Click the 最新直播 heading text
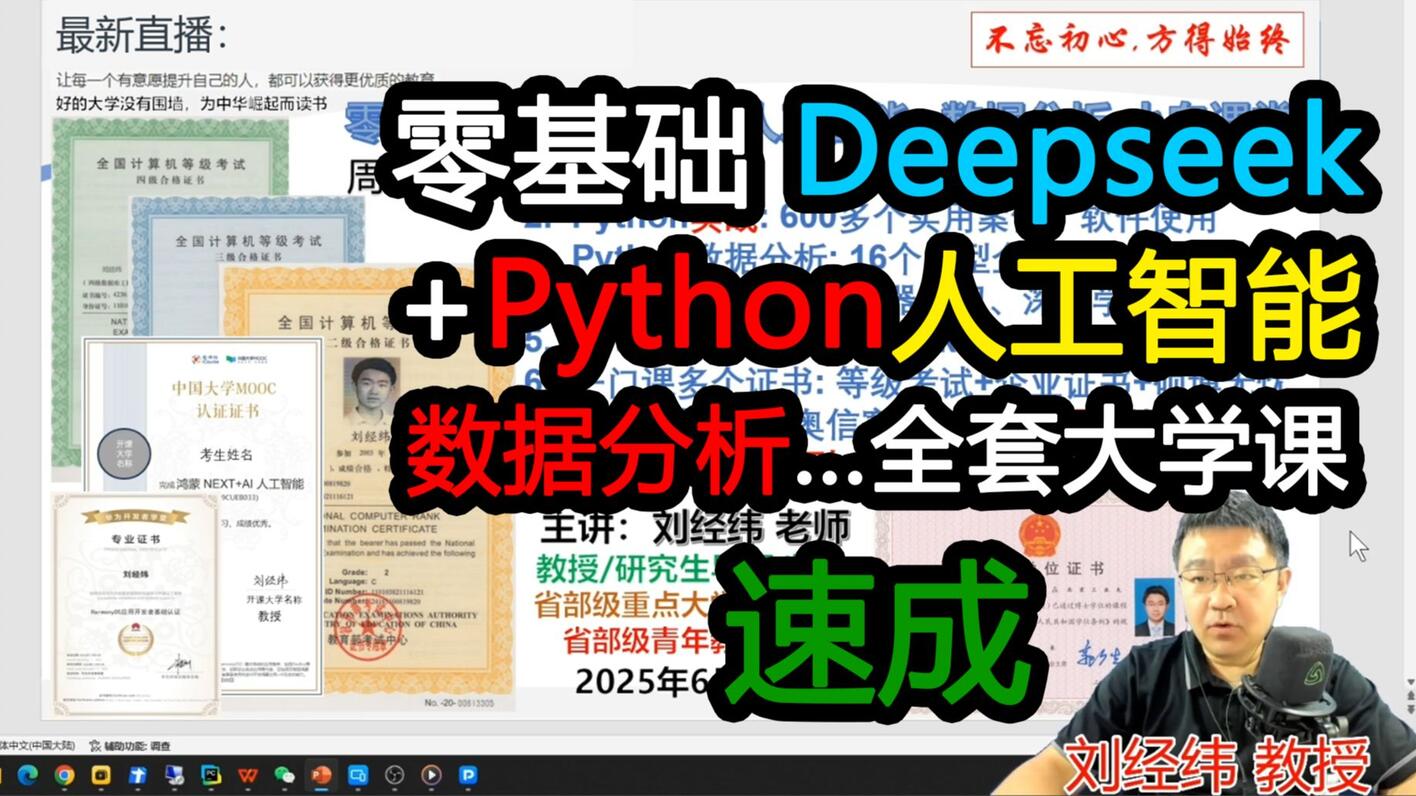The width and height of the screenshot is (1416, 796). 142,35
